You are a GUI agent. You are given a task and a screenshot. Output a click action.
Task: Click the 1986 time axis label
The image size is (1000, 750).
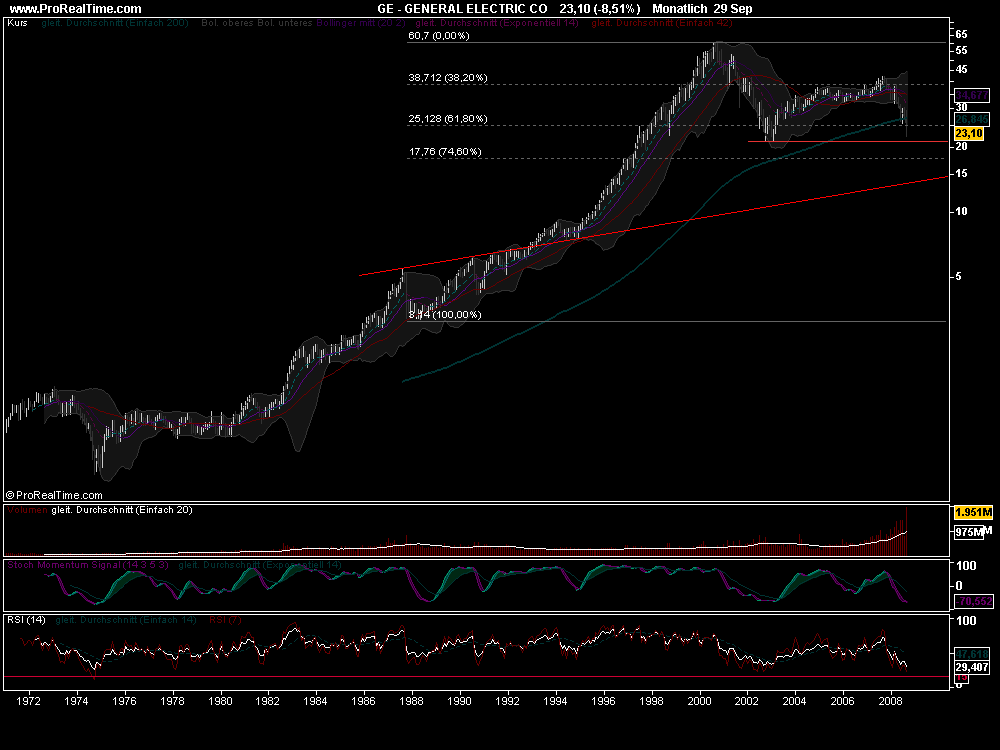(363, 701)
